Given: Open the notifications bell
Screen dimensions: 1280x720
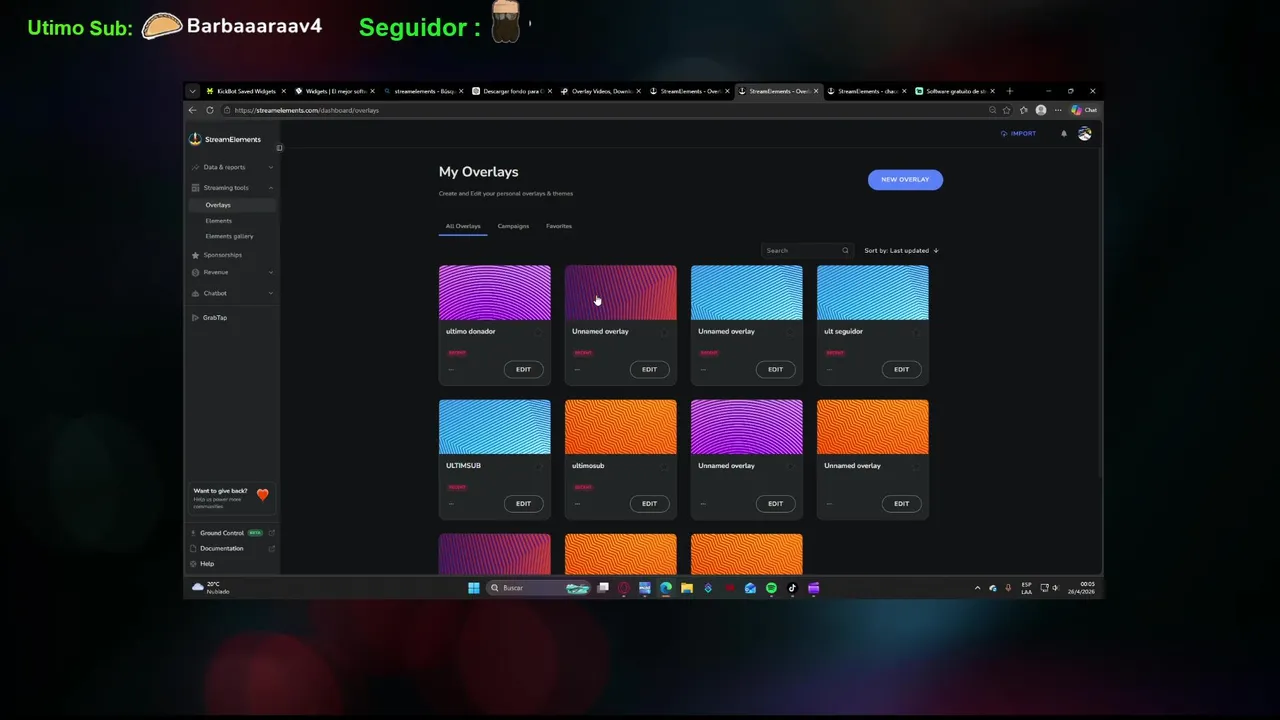Looking at the screenshot, I should point(1063,133).
